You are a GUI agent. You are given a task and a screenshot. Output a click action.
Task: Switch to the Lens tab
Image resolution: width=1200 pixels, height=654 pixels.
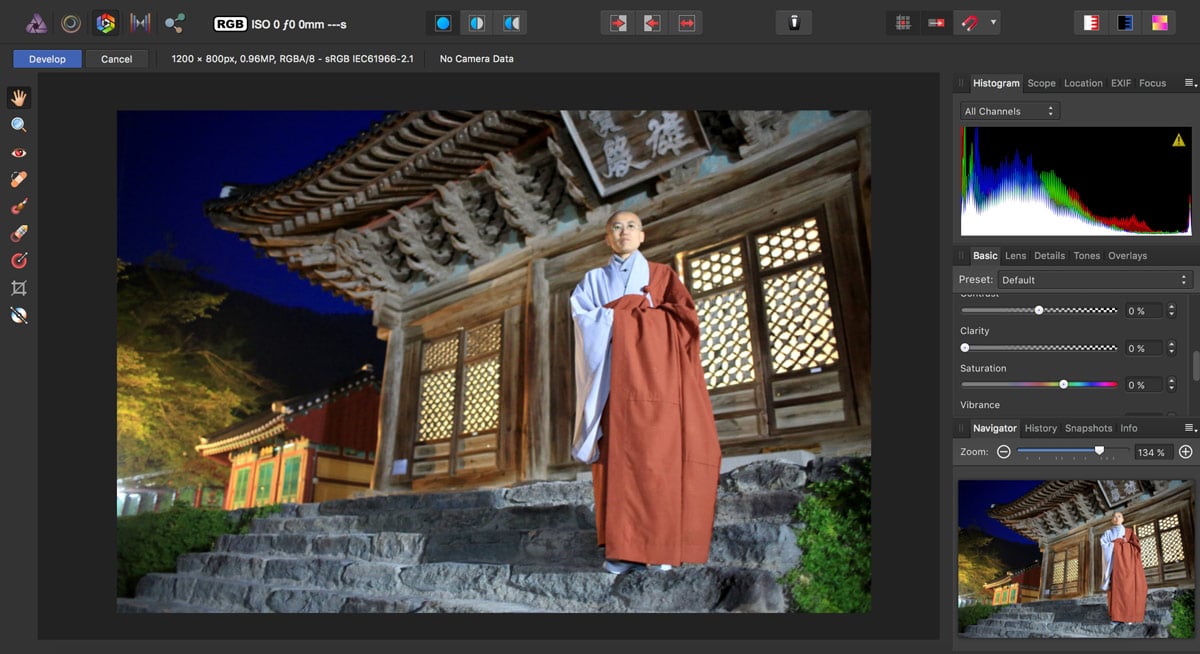click(x=1015, y=256)
